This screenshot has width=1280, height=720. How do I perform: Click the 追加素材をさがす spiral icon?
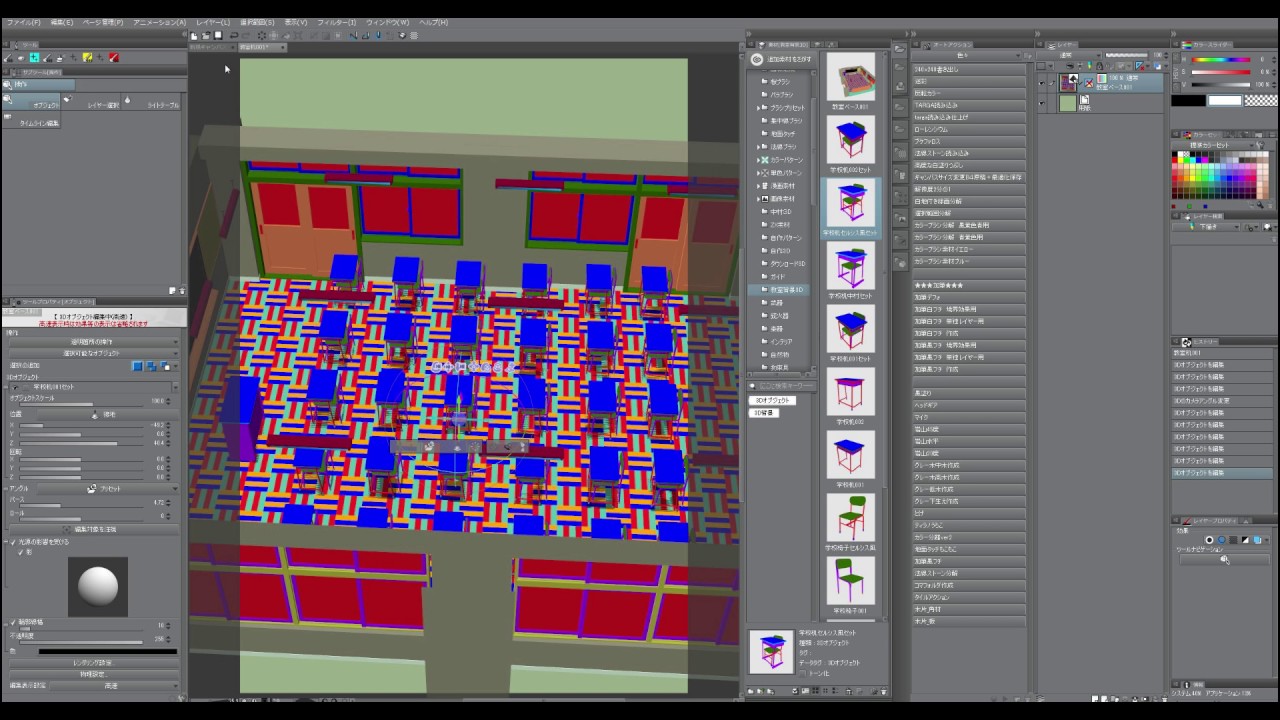click(x=757, y=60)
